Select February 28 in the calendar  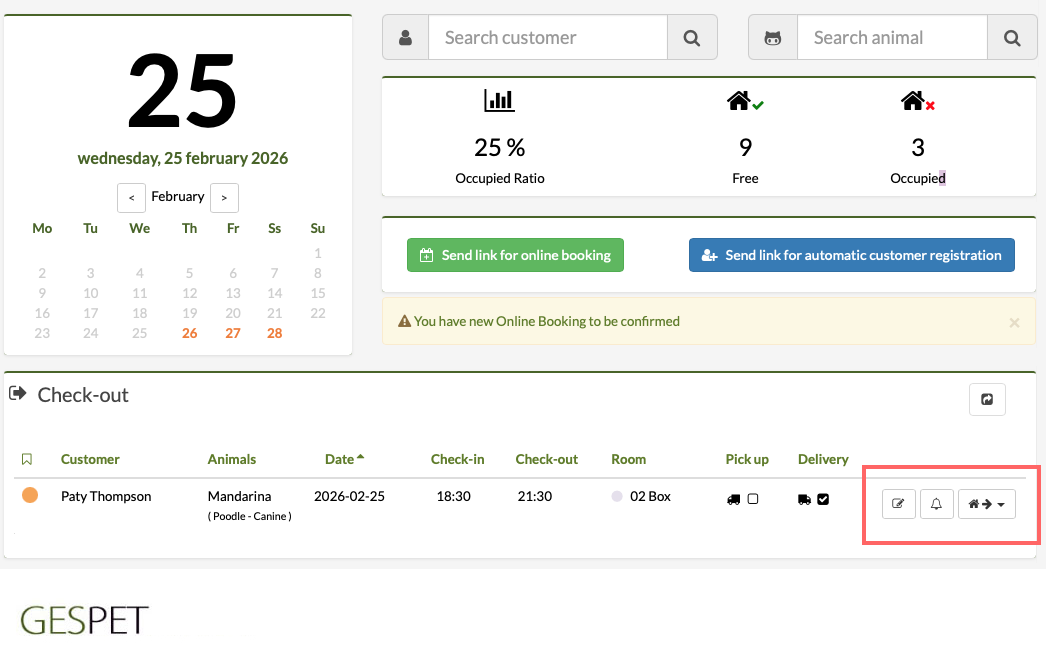tap(274, 333)
